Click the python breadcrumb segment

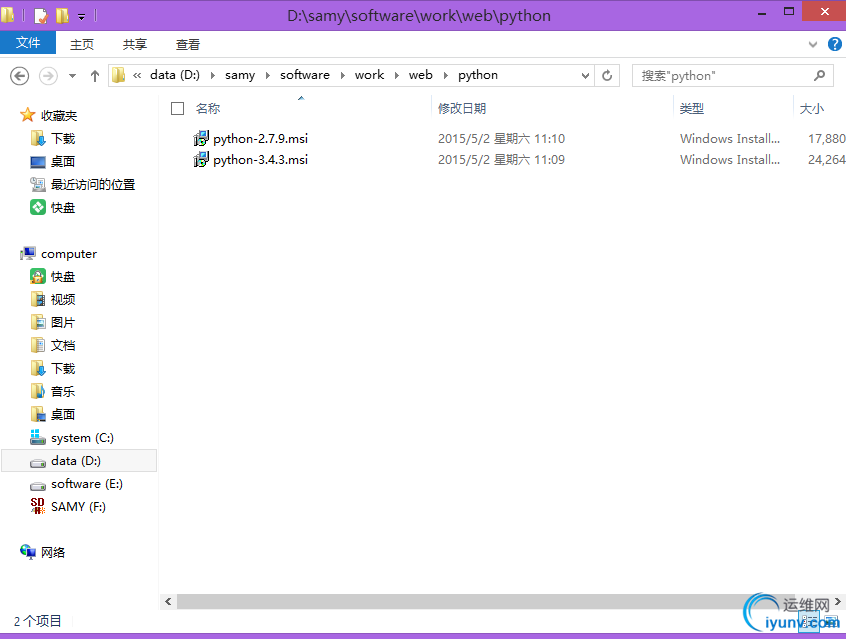478,75
